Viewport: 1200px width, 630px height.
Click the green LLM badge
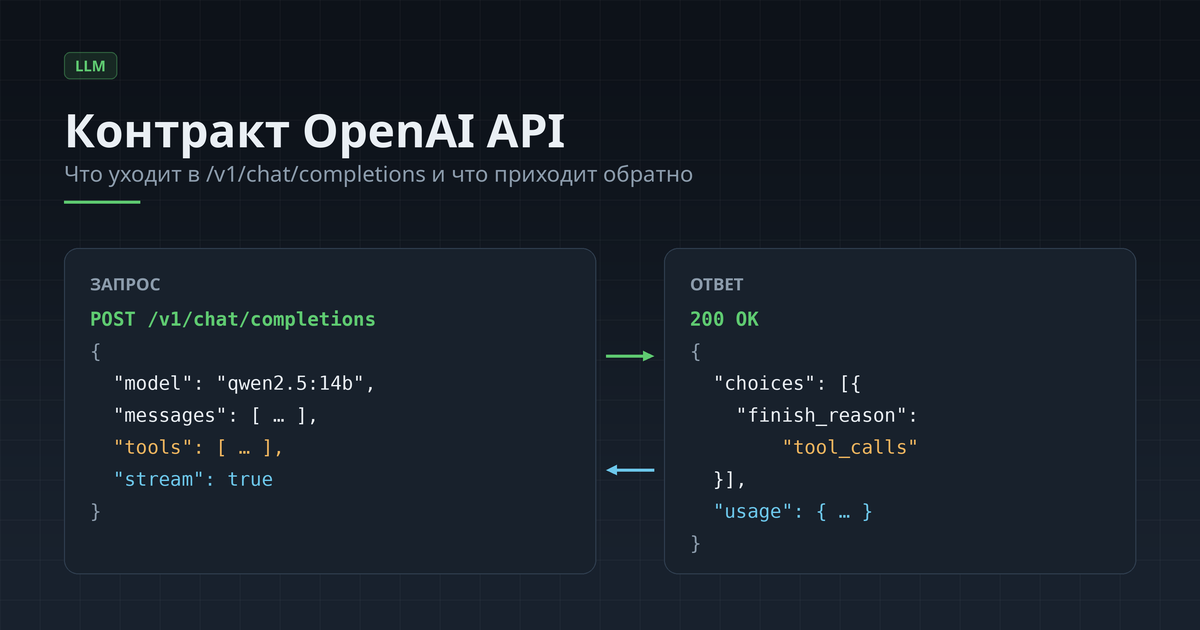(x=91, y=67)
